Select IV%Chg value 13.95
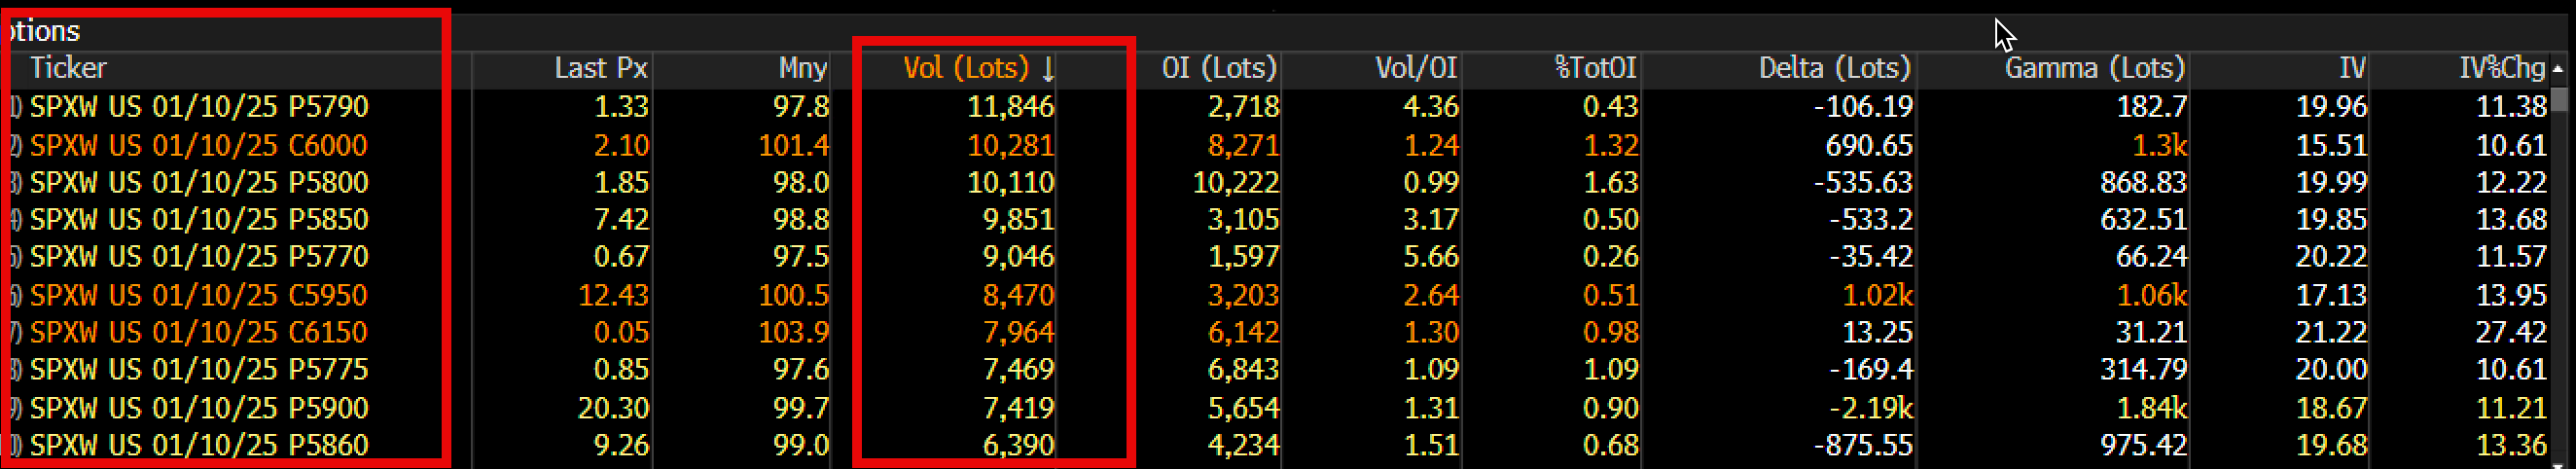2576x469 pixels. [2511, 295]
